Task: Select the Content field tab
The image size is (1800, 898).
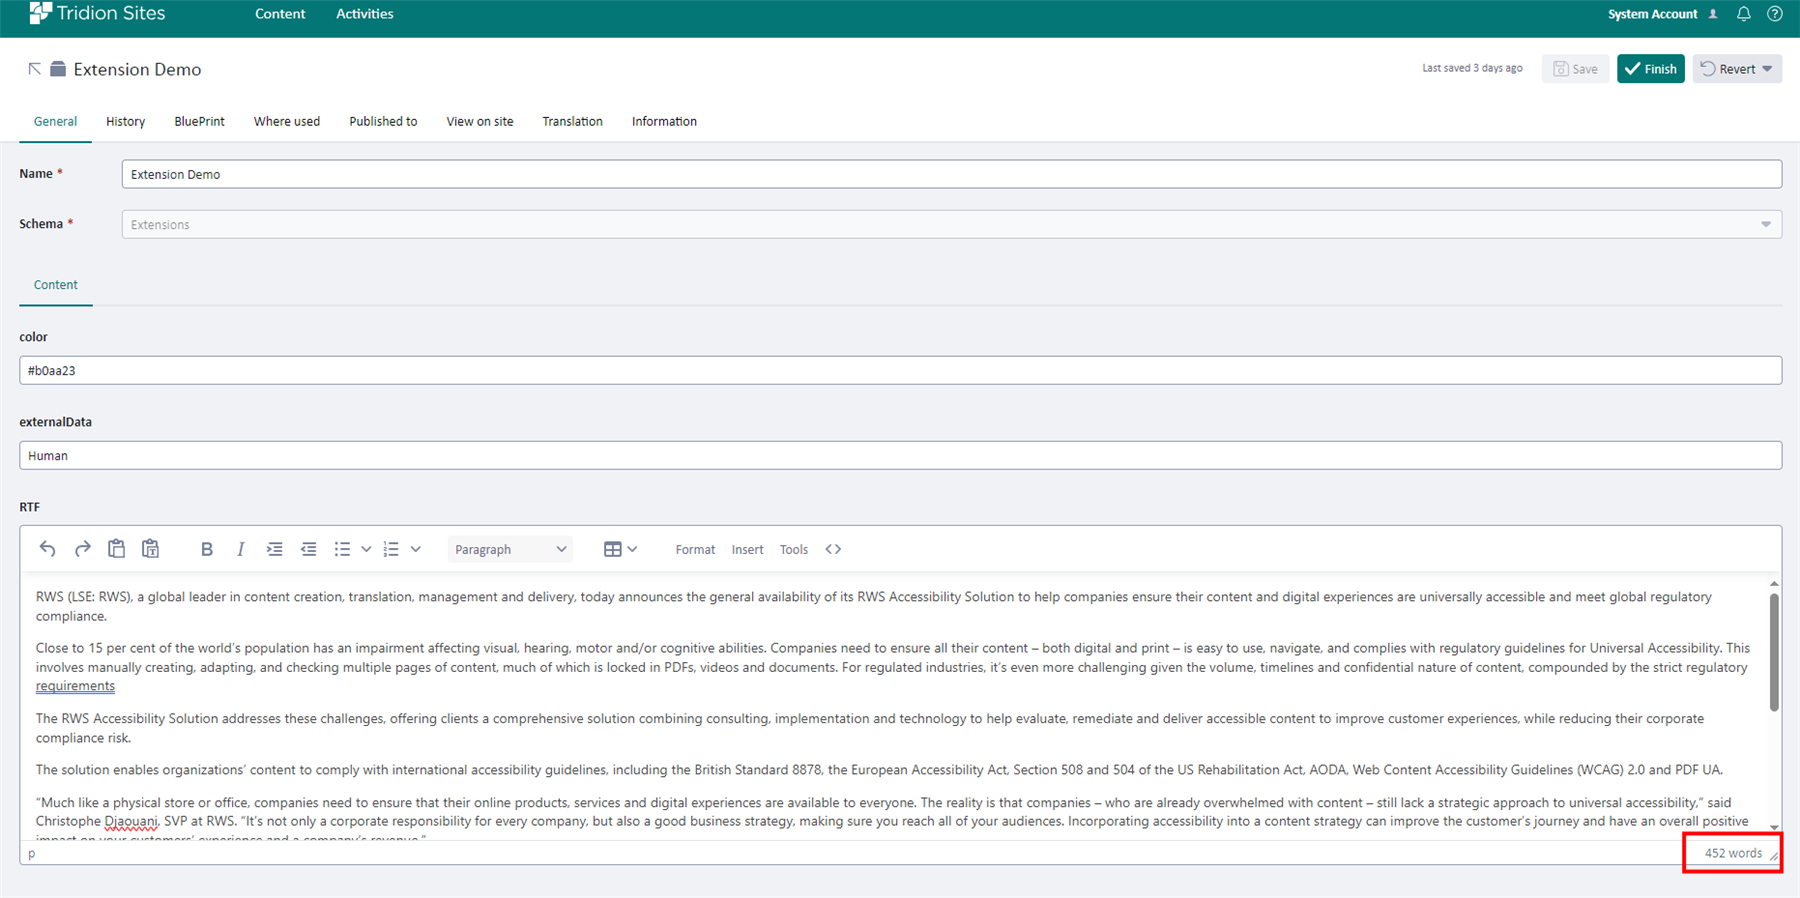Action: (56, 285)
